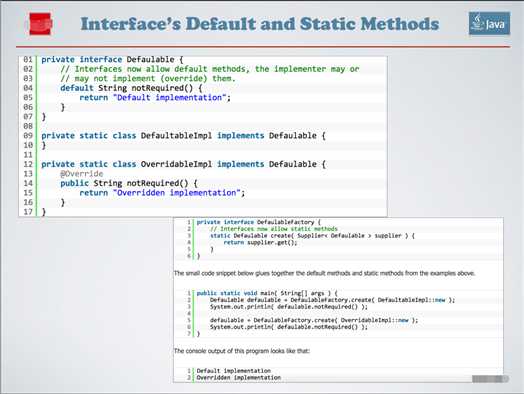524x394 pixels.
Task: Select comment "// Interfaces now allow static methods"
Action: [x=274, y=229]
